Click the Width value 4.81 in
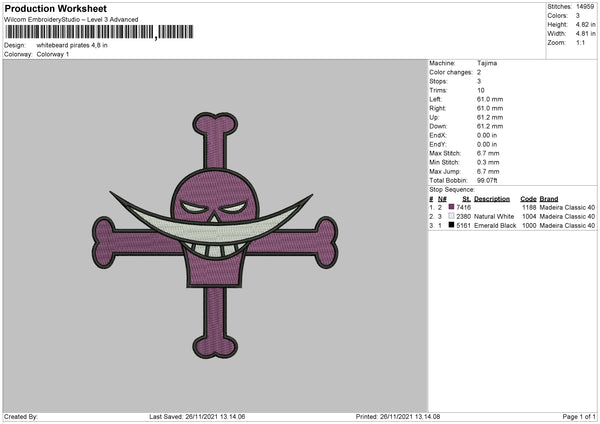 585,34
